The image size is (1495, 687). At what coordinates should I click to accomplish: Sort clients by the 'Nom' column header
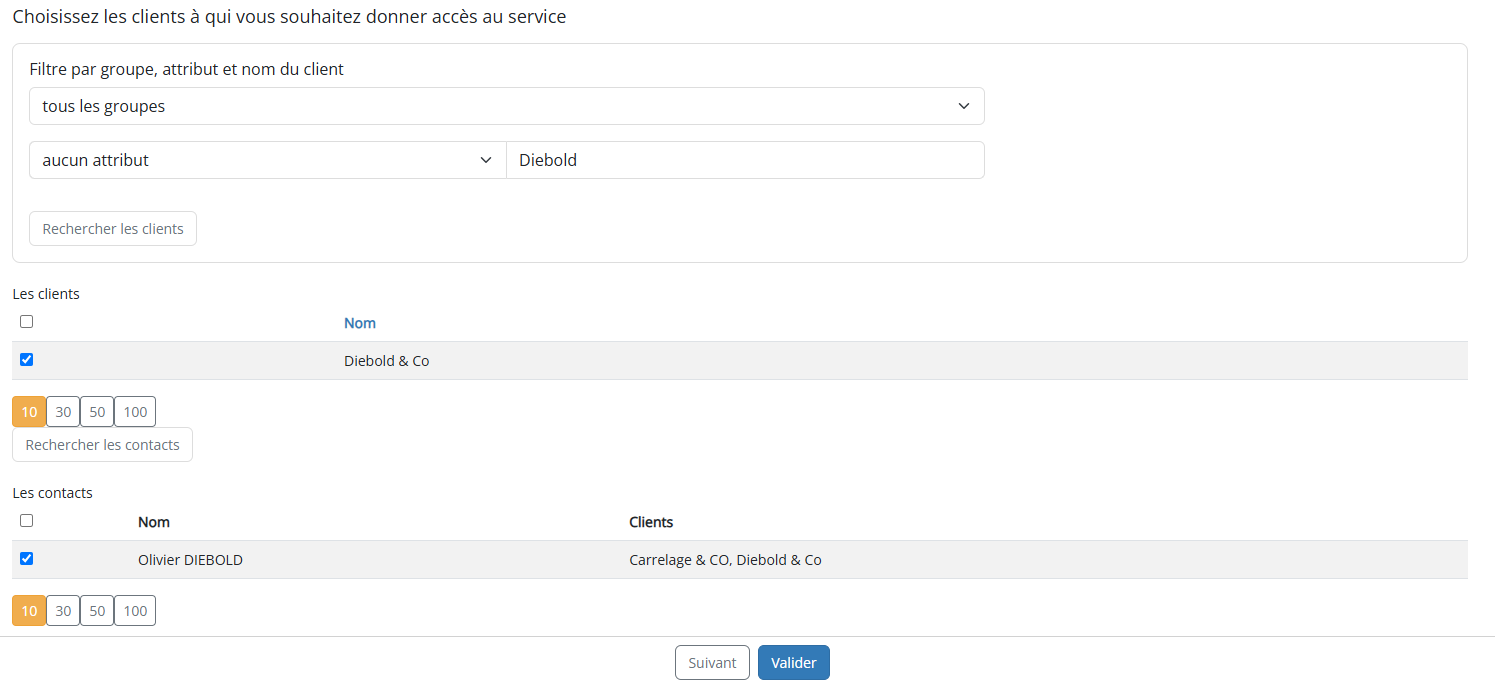360,323
